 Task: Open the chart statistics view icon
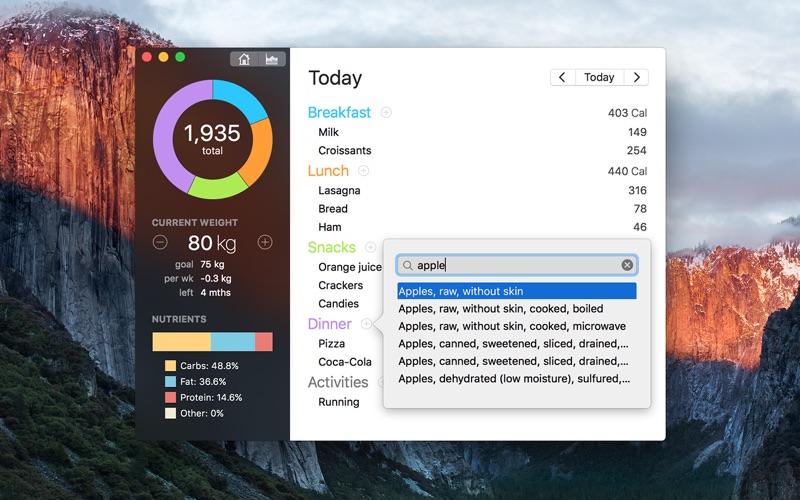(x=271, y=59)
